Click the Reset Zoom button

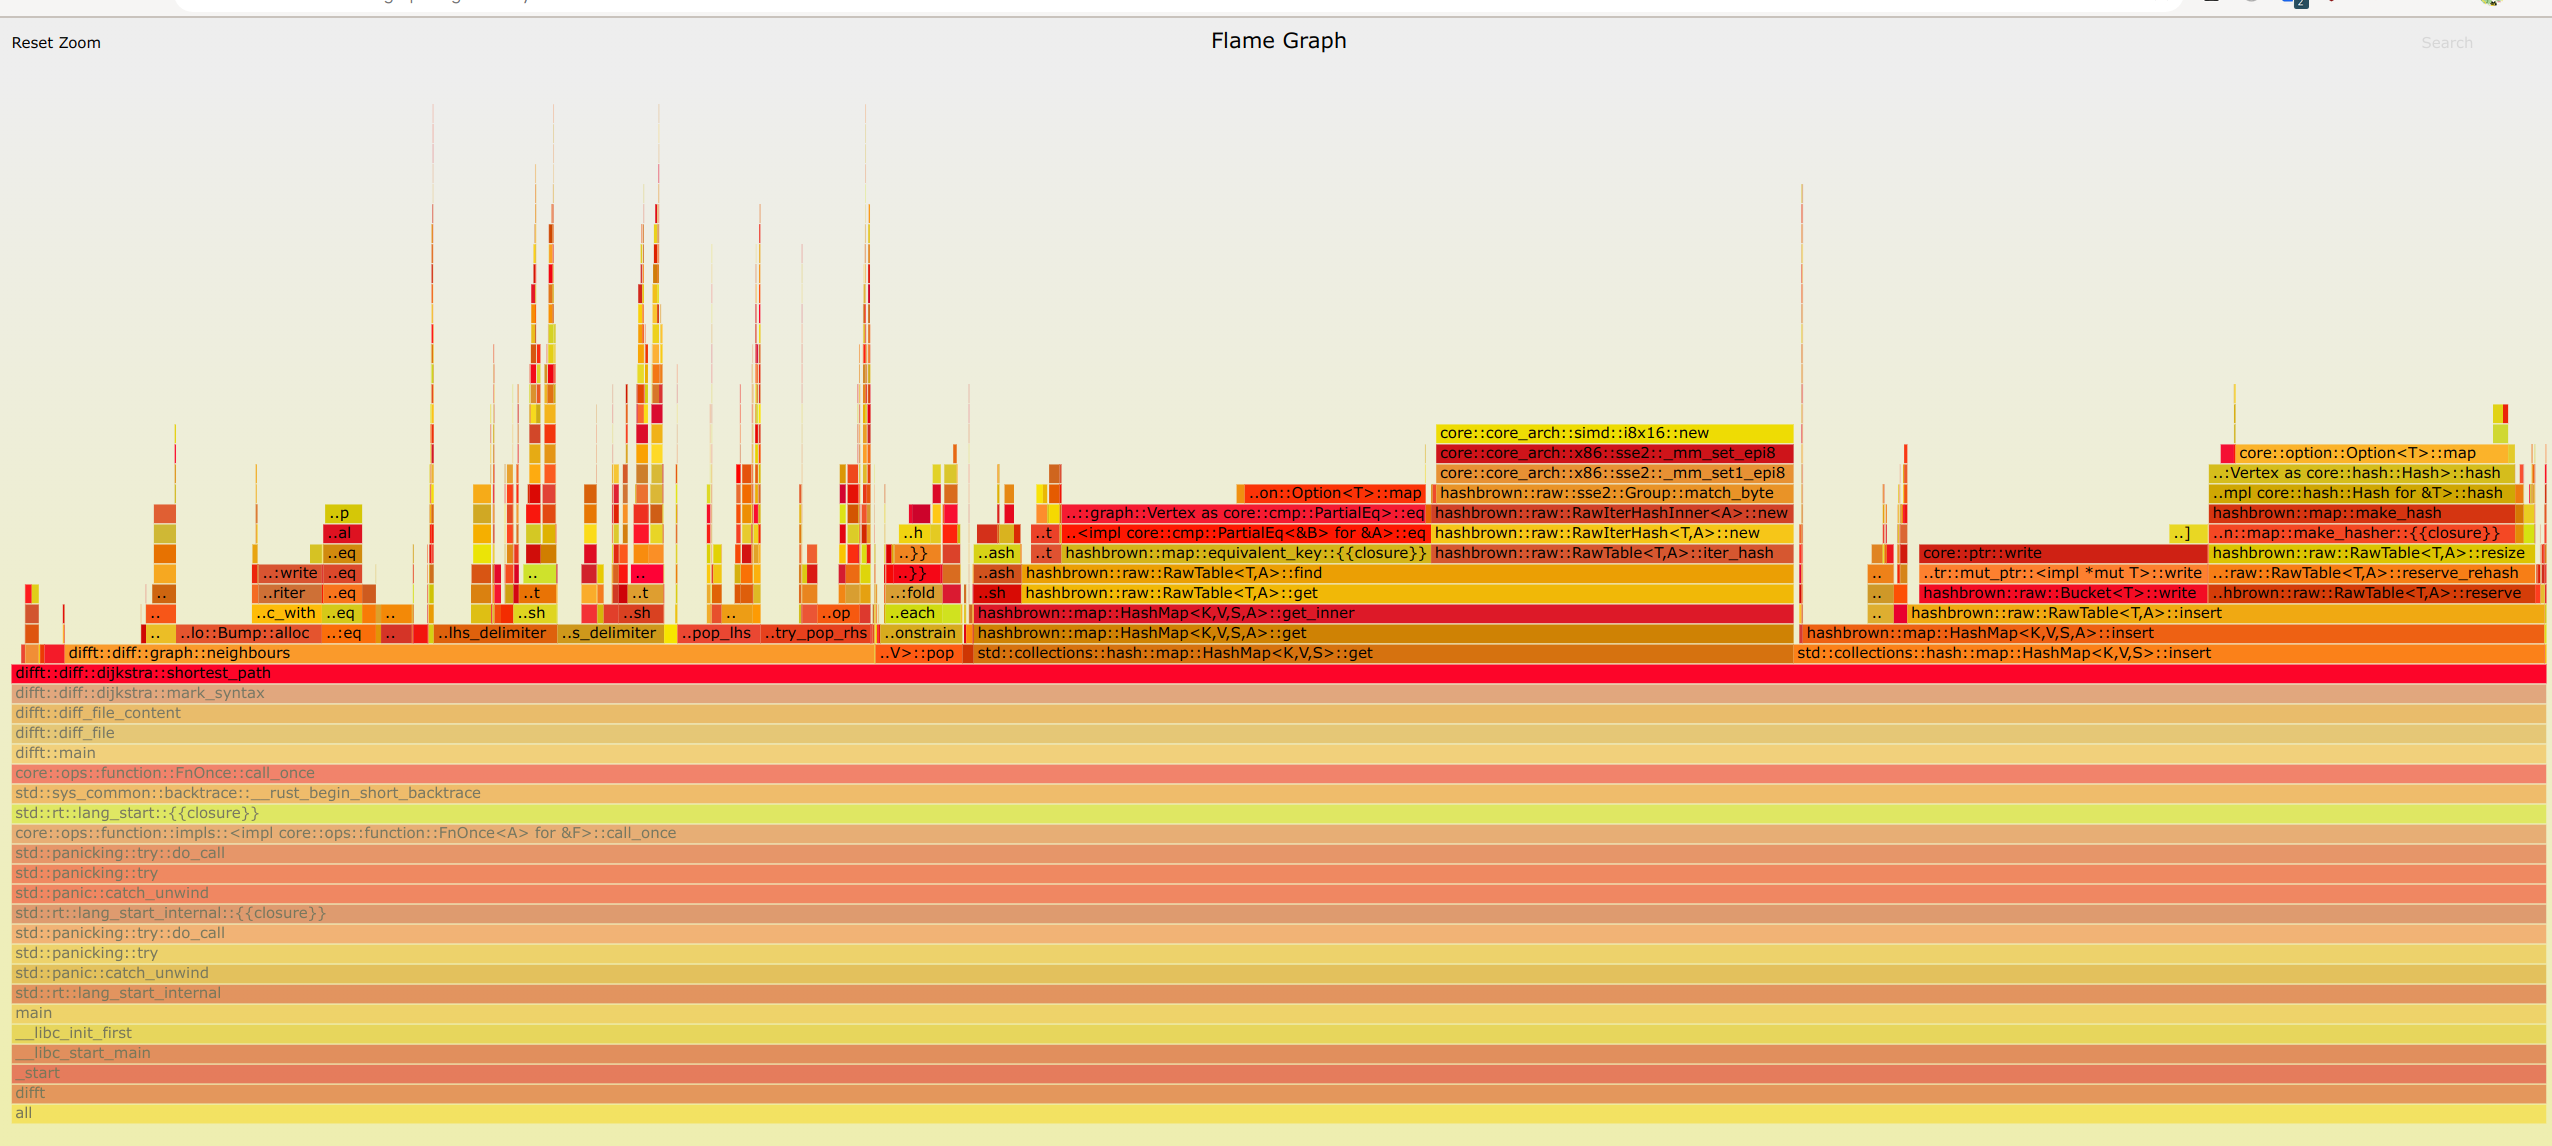pyautogui.click(x=56, y=43)
